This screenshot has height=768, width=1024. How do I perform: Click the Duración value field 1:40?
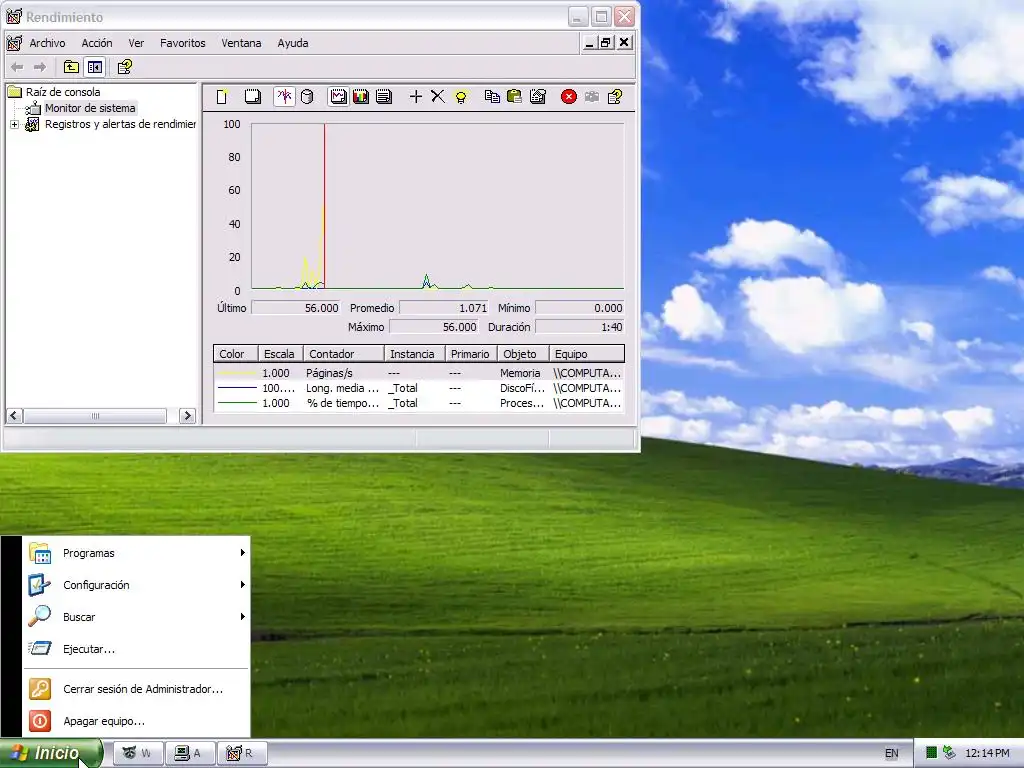pyautogui.click(x=580, y=327)
